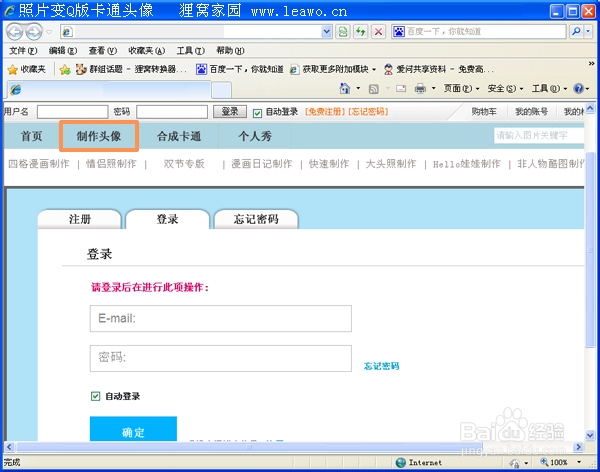Click the blue 忘记密码 link beside password

point(382,366)
